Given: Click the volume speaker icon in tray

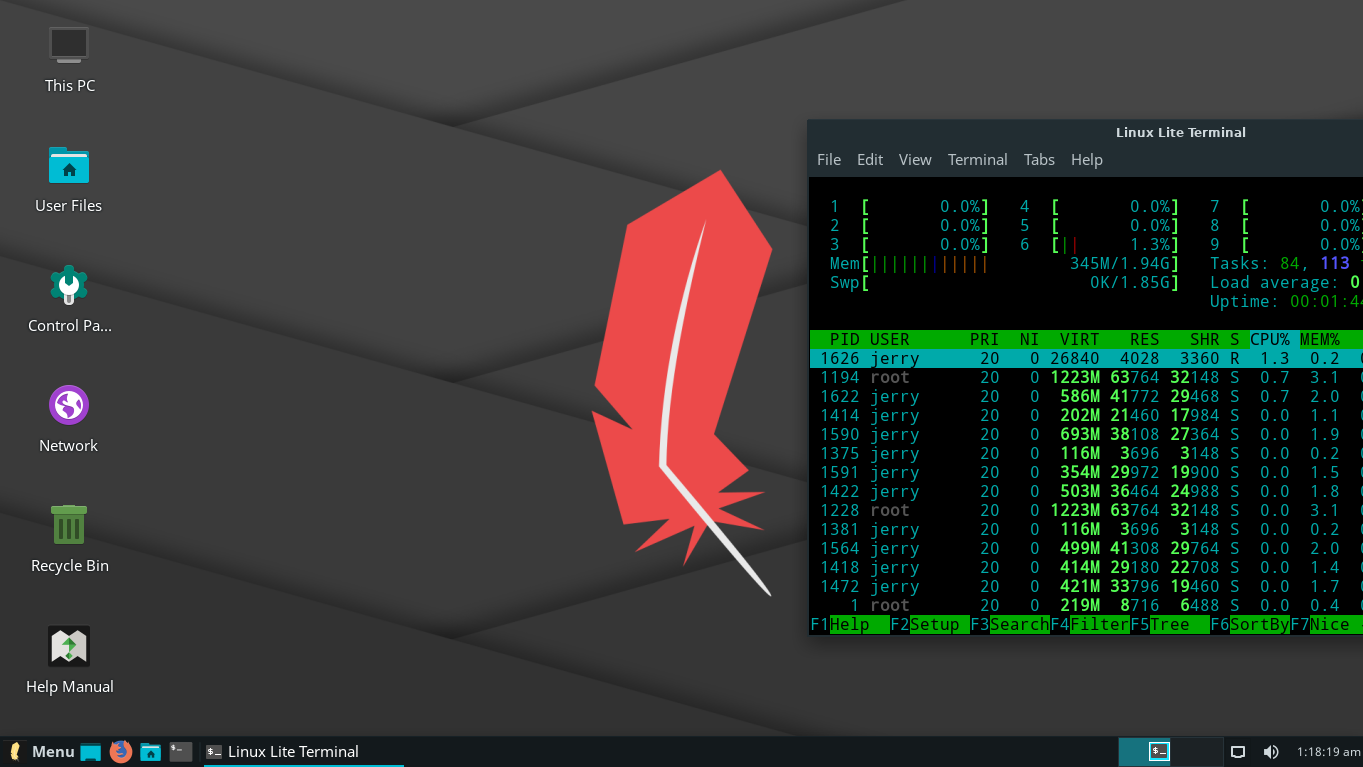Looking at the screenshot, I should click(x=1271, y=752).
